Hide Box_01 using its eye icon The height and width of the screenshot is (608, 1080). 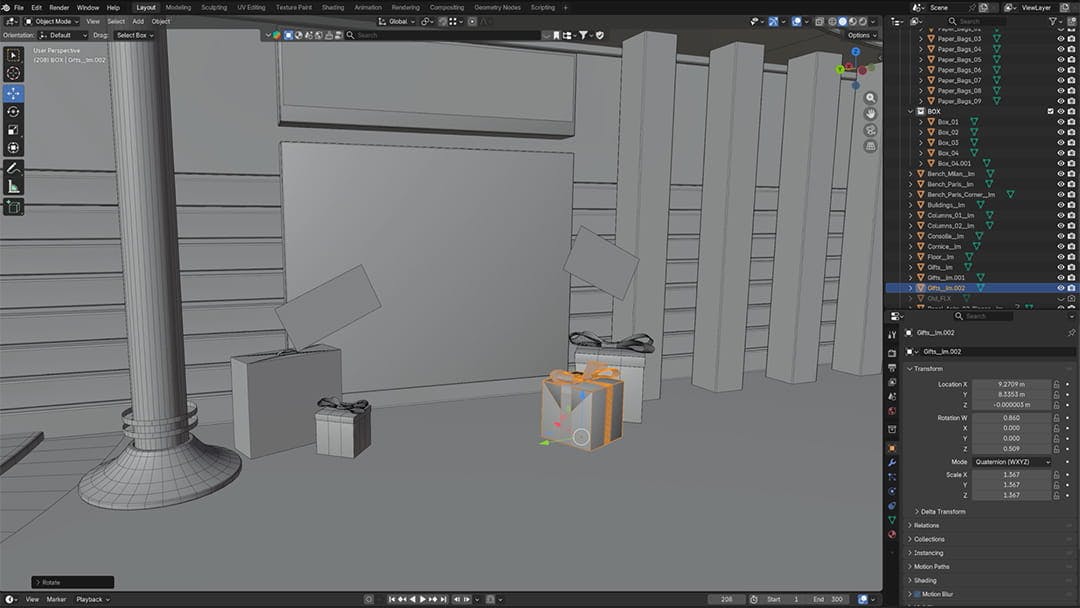coord(1061,122)
